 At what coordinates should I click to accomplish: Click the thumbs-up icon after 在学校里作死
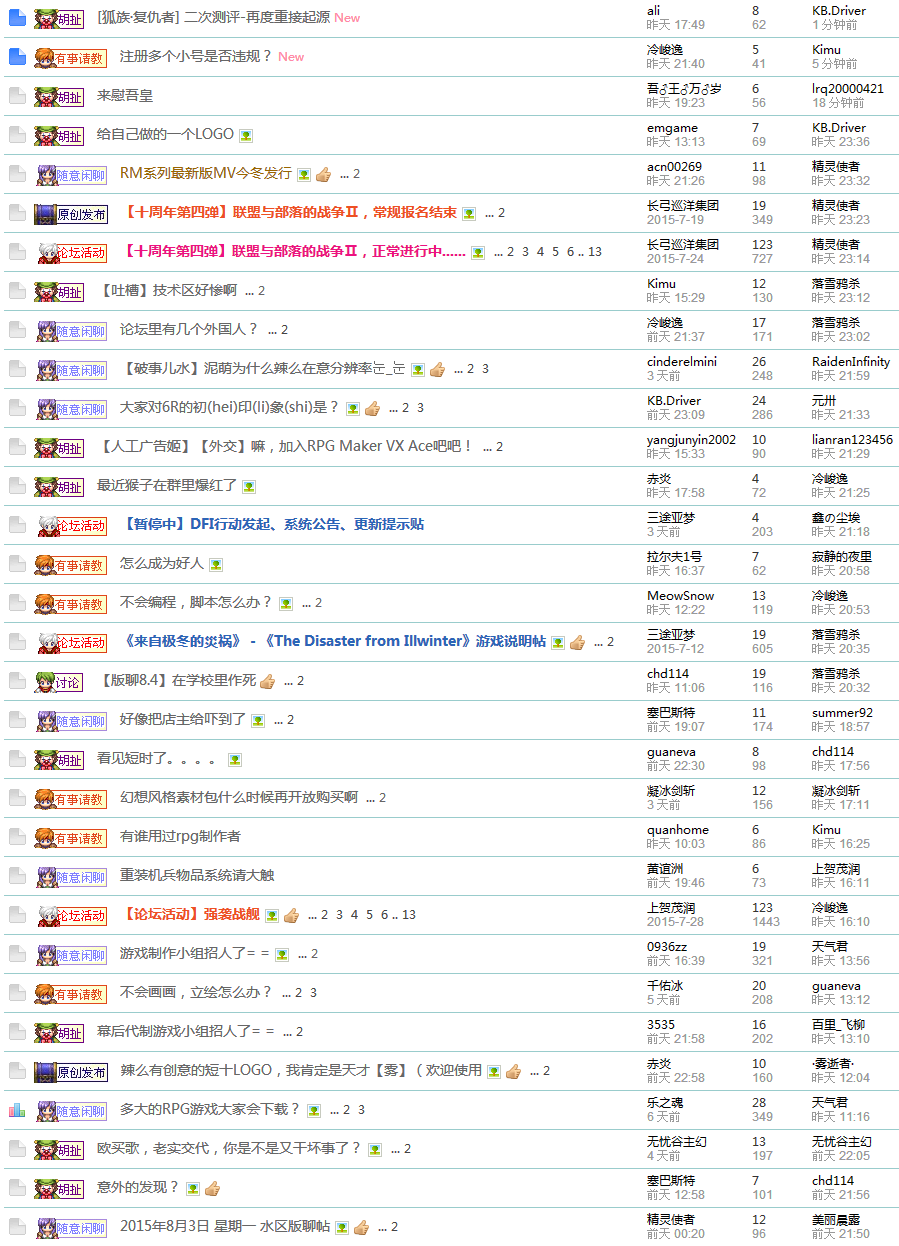click(x=267, y=681)
